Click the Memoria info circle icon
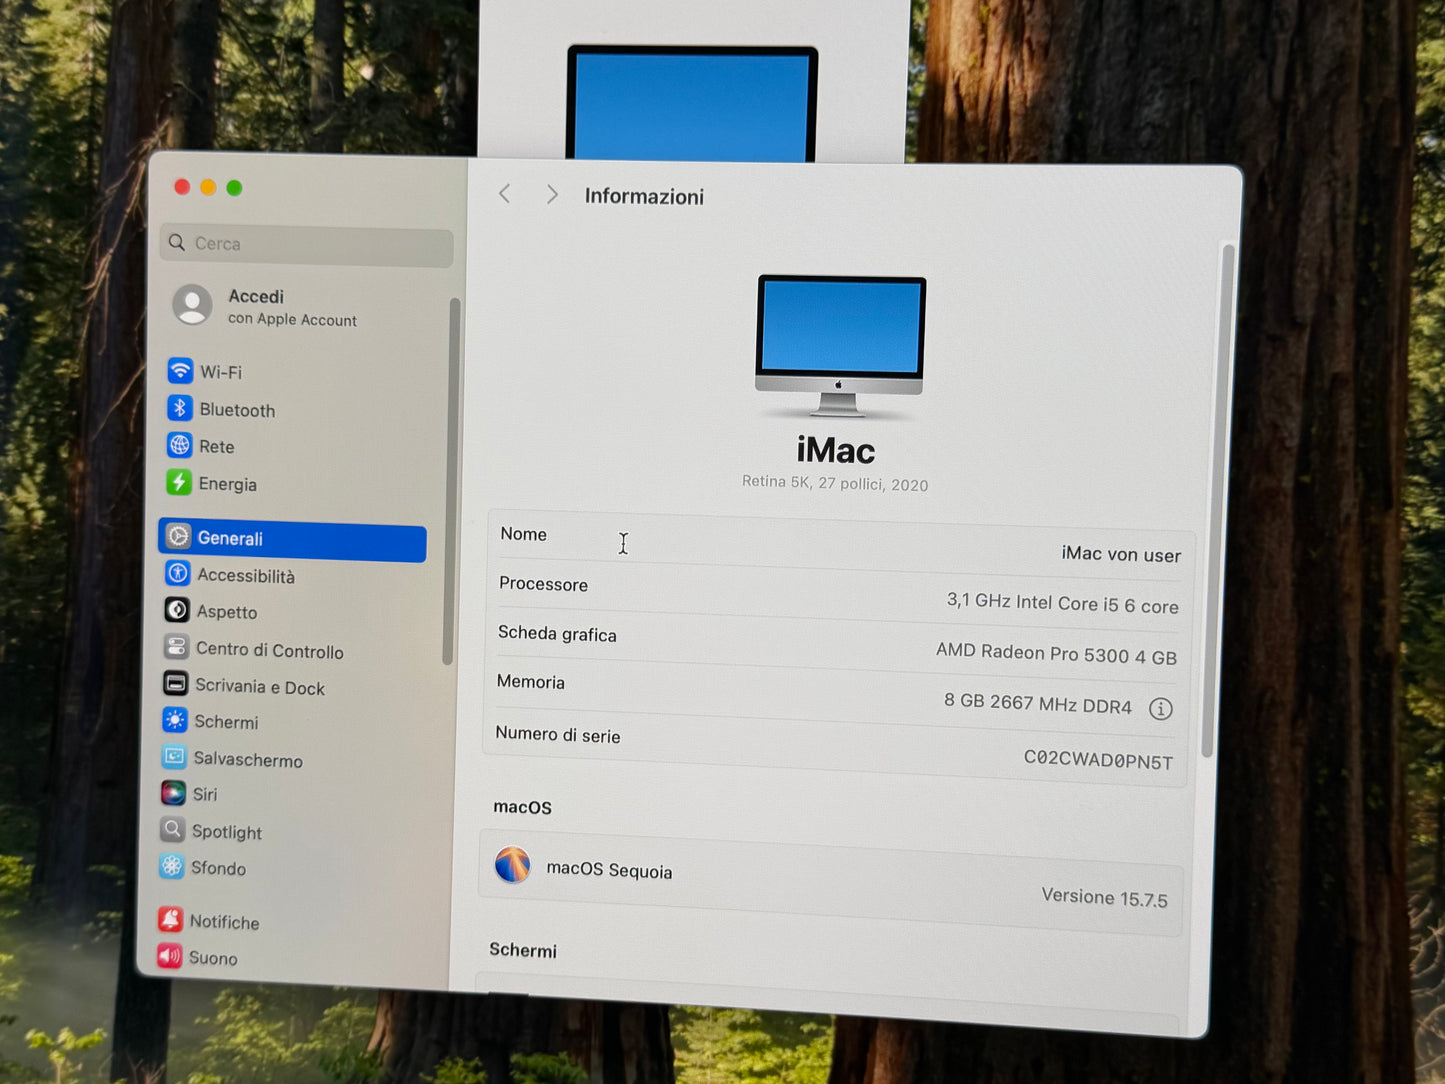1445x1084 pixels. (x=1160, y=709)
